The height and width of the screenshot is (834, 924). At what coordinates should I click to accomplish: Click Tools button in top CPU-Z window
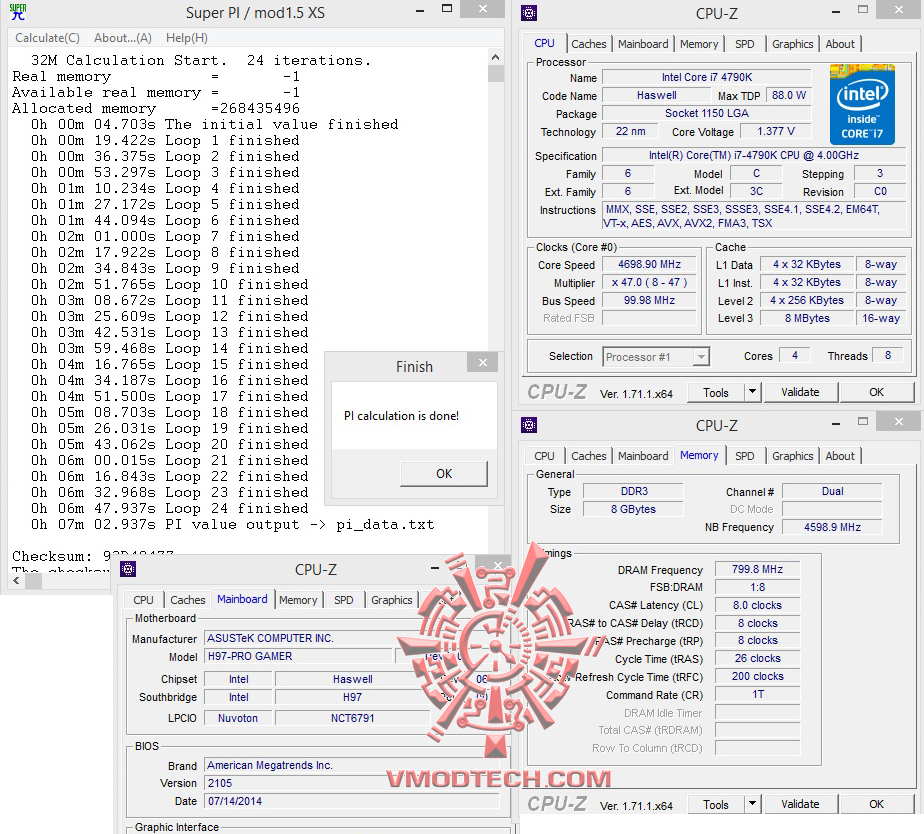[715, 393]
